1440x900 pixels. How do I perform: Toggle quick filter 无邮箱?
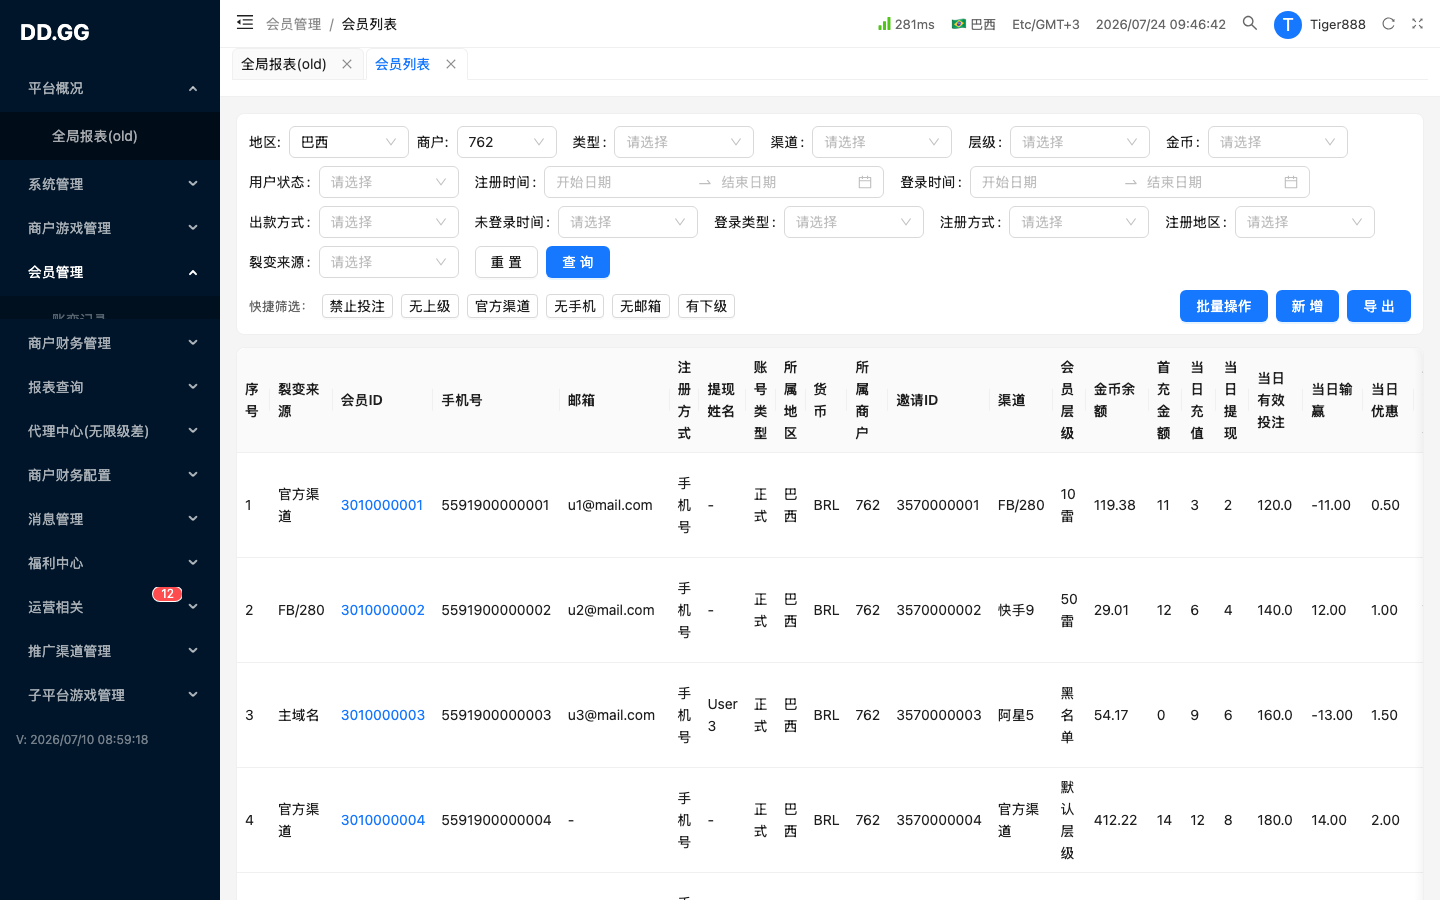[x=641, y=306]
